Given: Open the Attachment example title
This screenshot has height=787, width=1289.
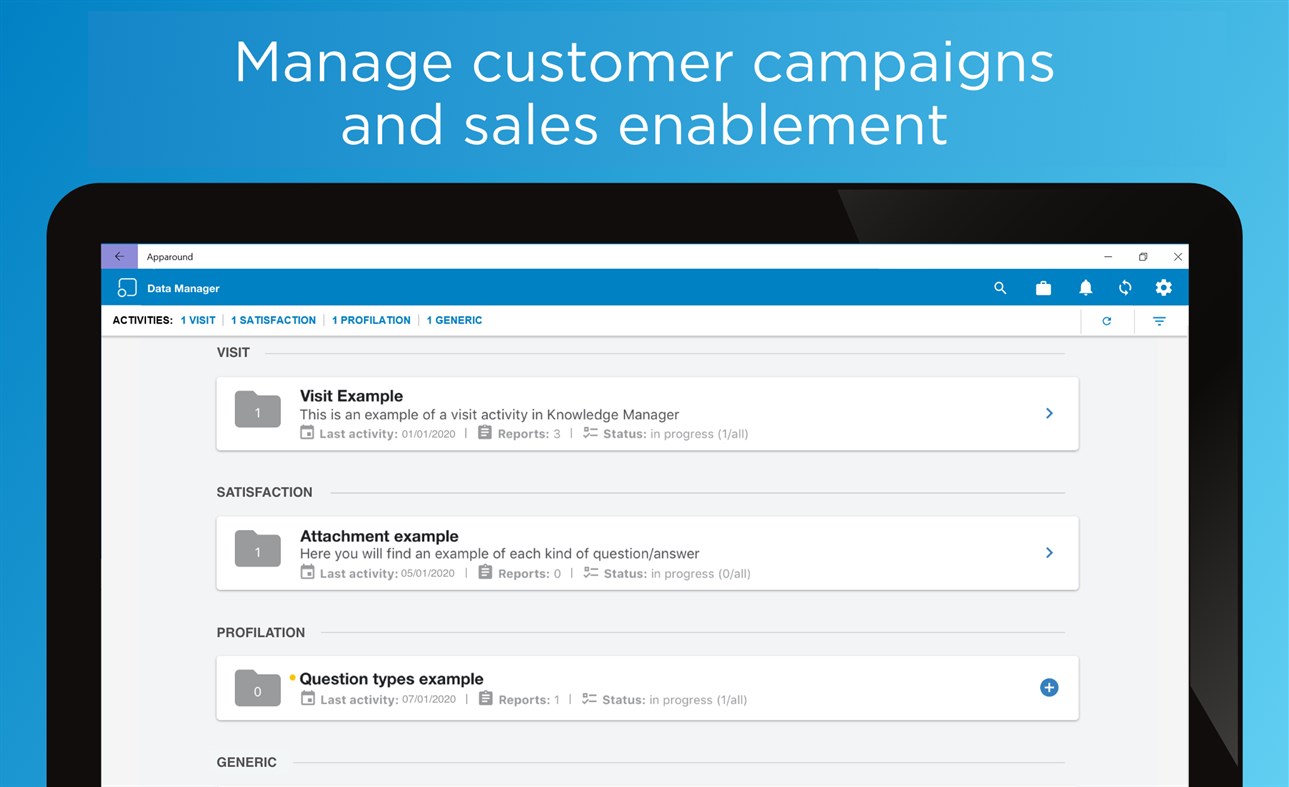Looking at the screenshot, I should point(379,536).
